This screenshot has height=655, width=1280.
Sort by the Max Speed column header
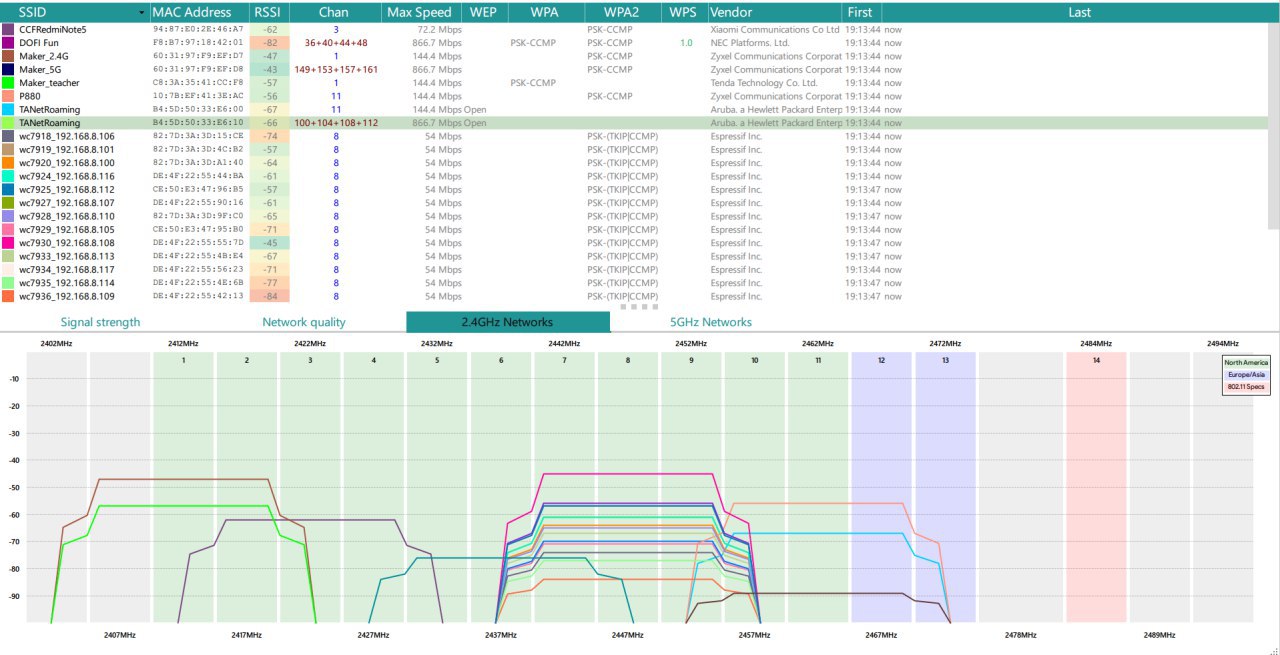(420, 12)
